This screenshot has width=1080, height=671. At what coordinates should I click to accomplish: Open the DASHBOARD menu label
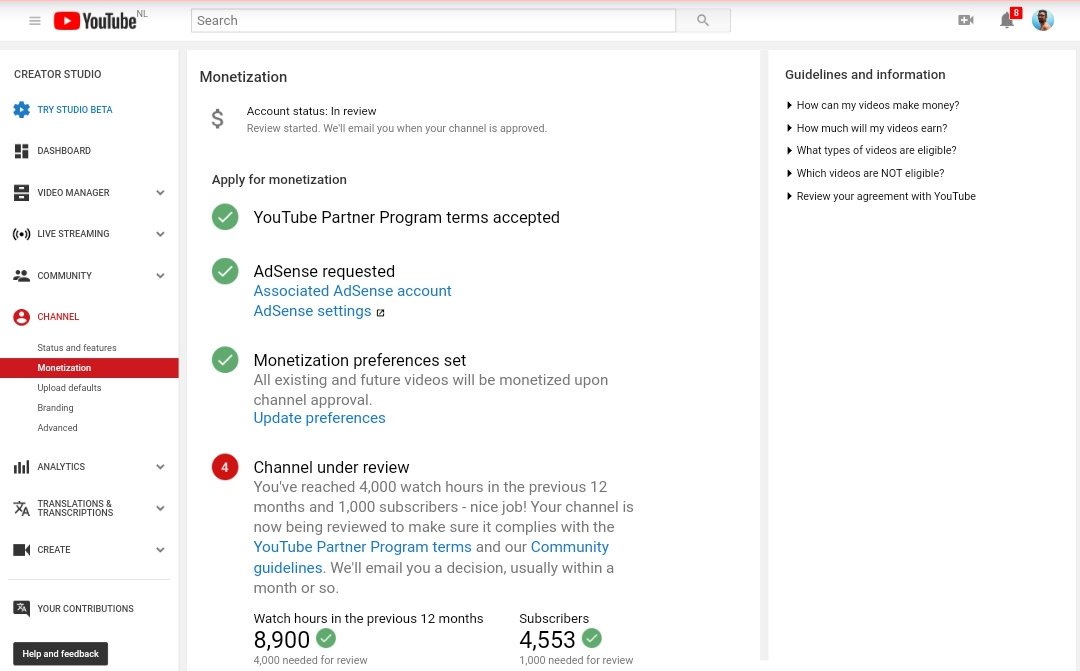pos(64,151)
